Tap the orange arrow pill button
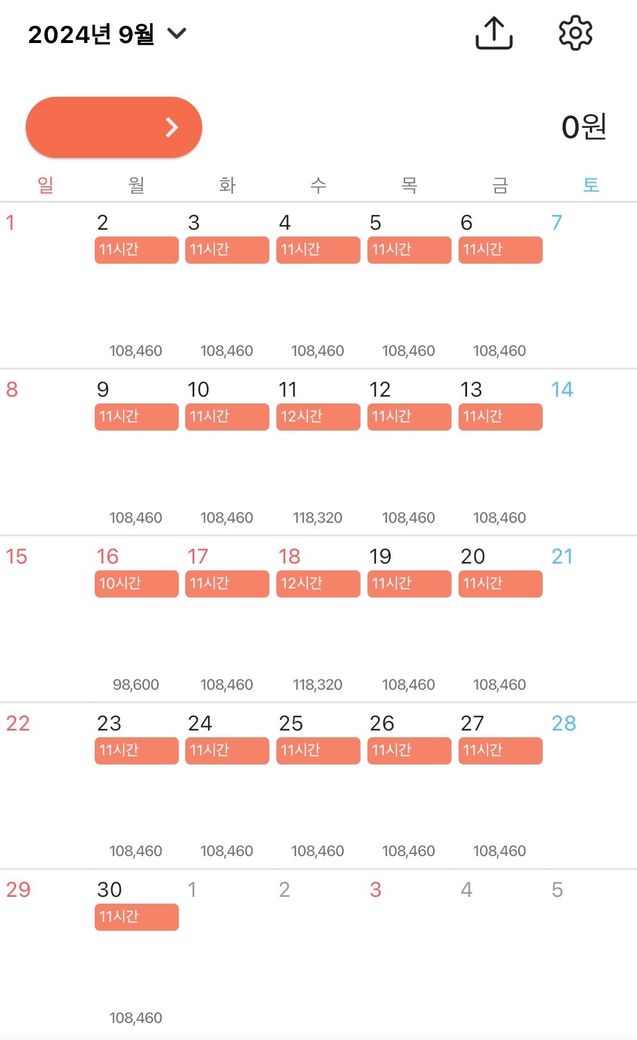This screenshot has width=637, height=1040. 114,127
